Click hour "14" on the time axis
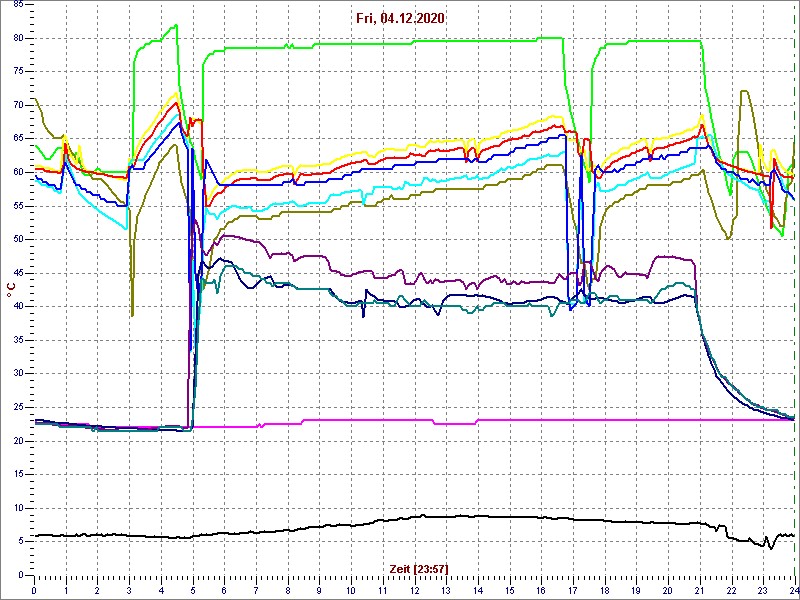 tap(478, 590)
